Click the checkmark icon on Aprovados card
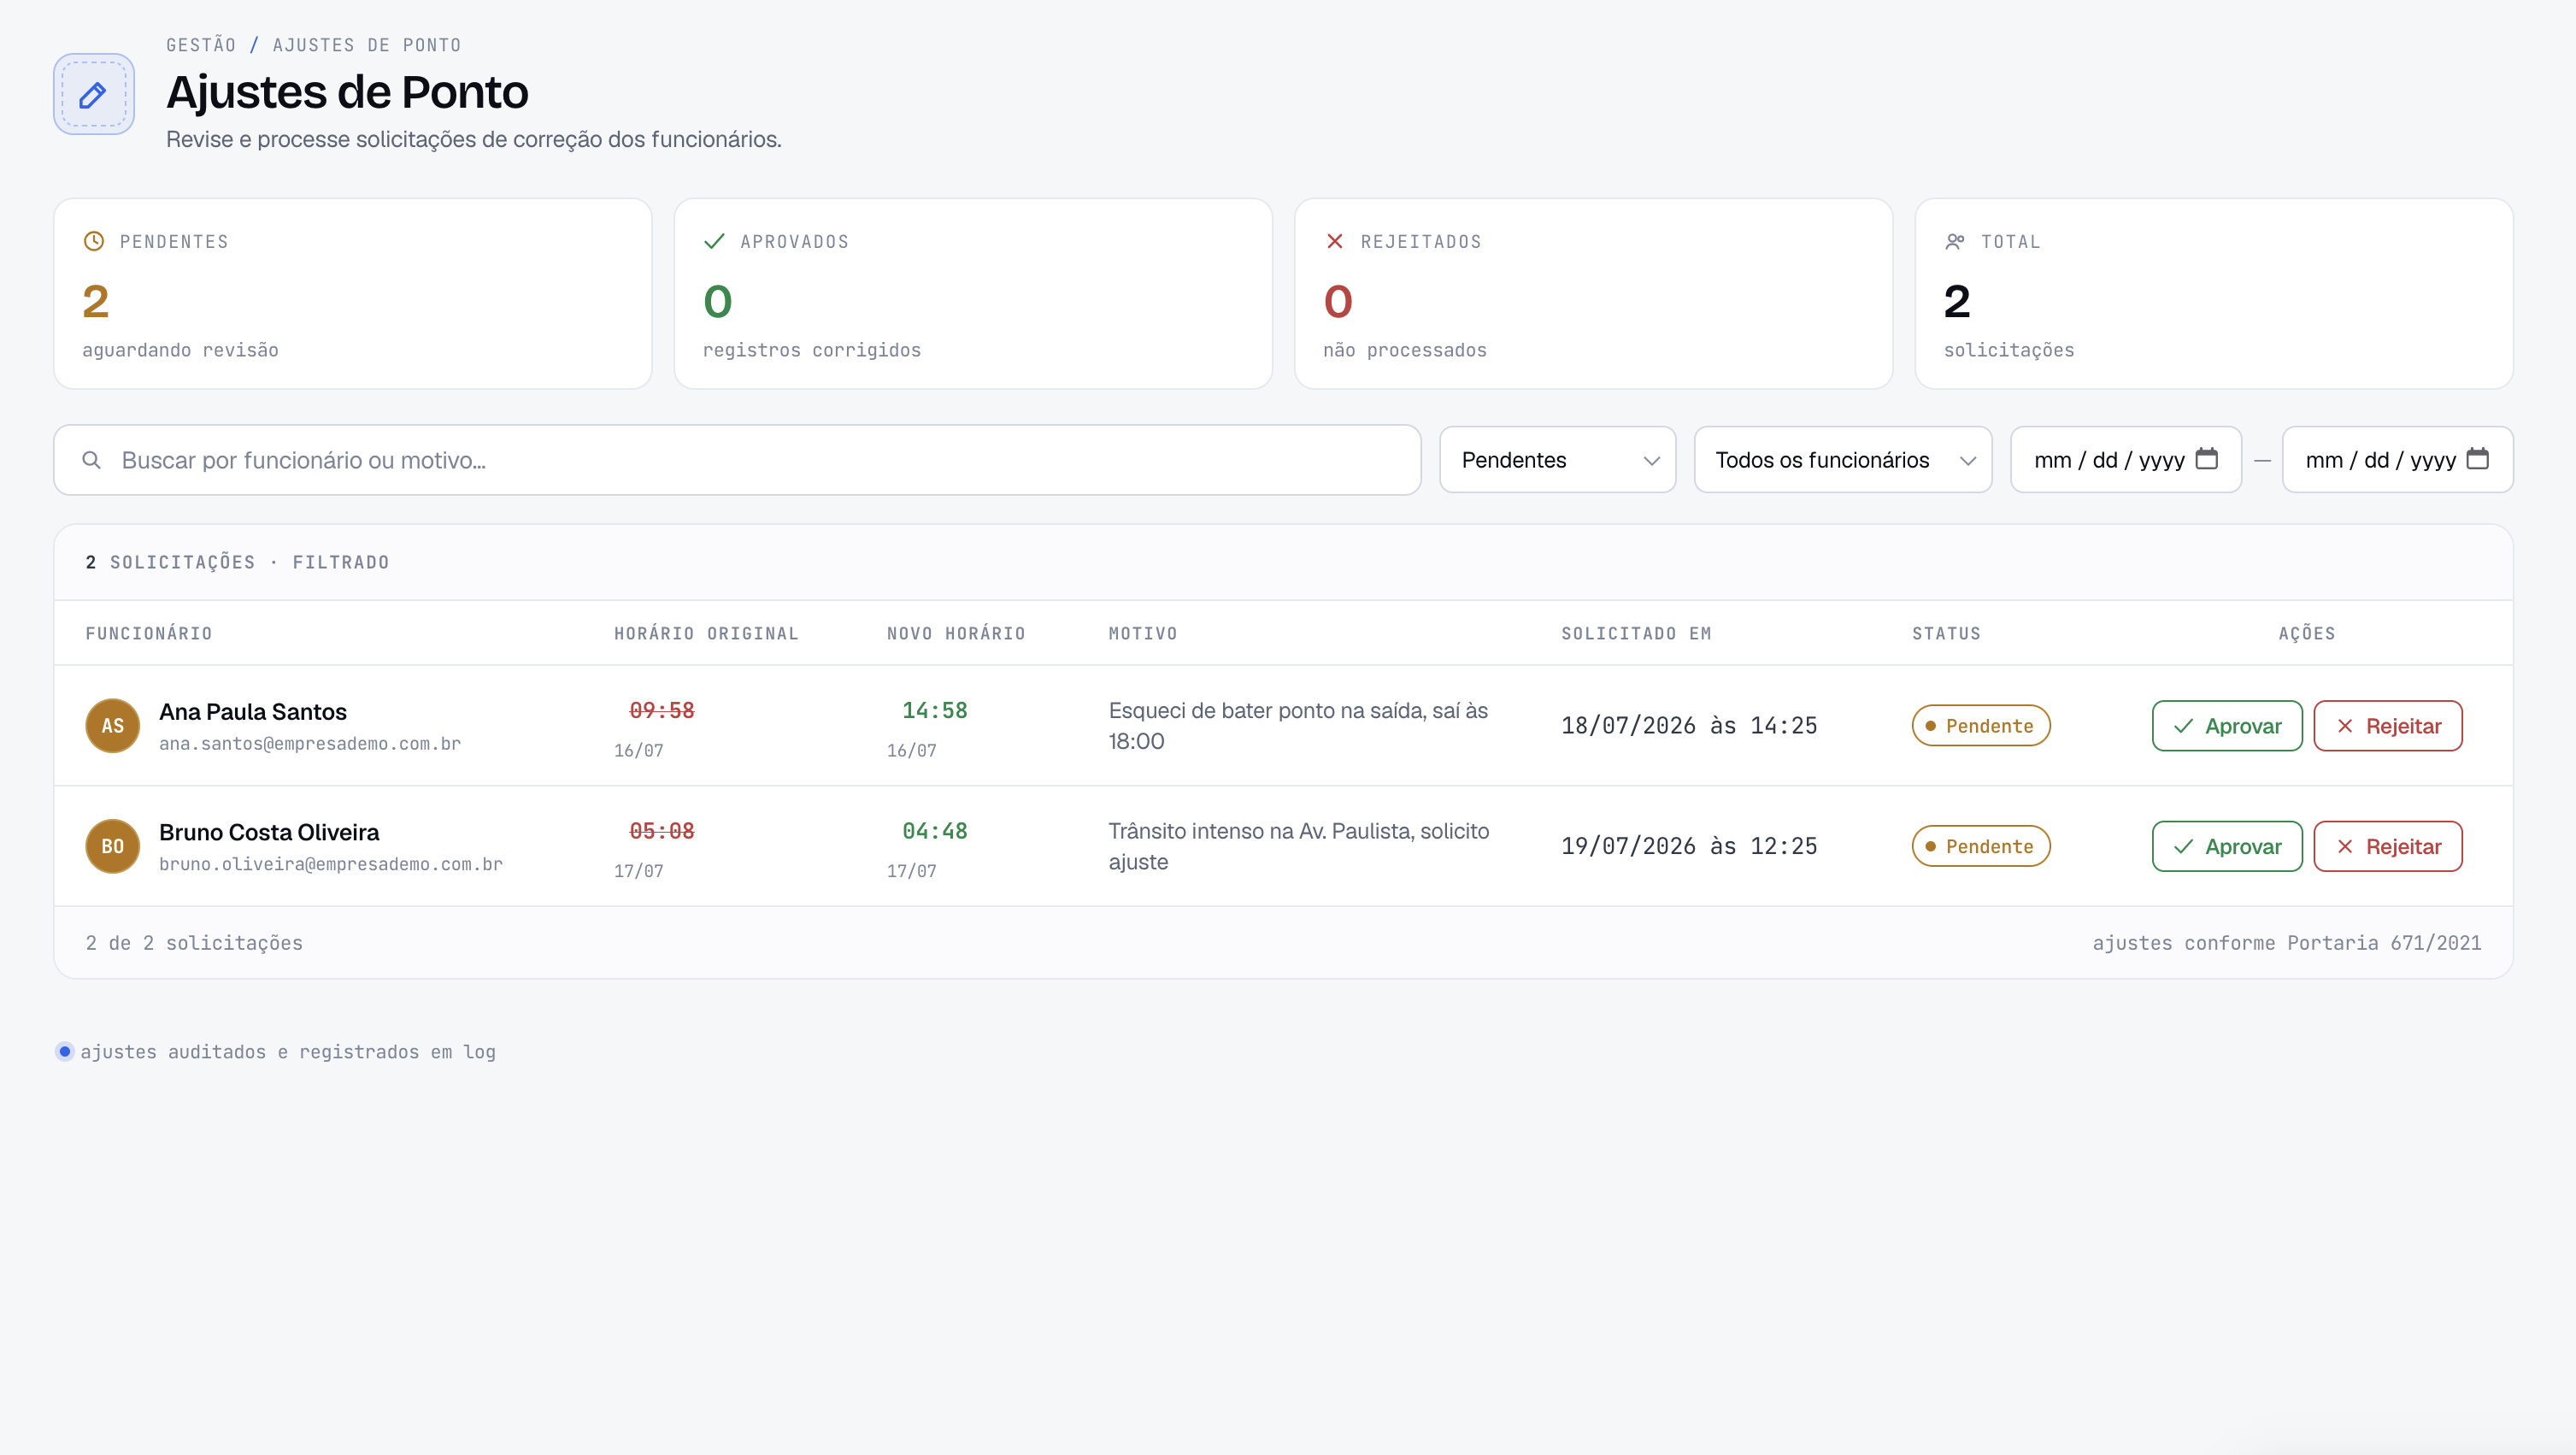This screenshot has height=1455, width=2576. (714, 241)
